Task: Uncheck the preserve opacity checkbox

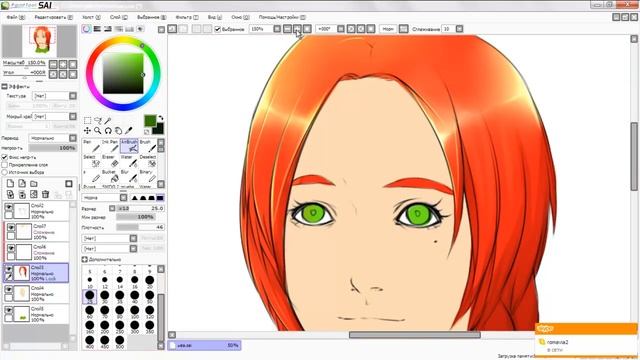Action: coord(5,157)
